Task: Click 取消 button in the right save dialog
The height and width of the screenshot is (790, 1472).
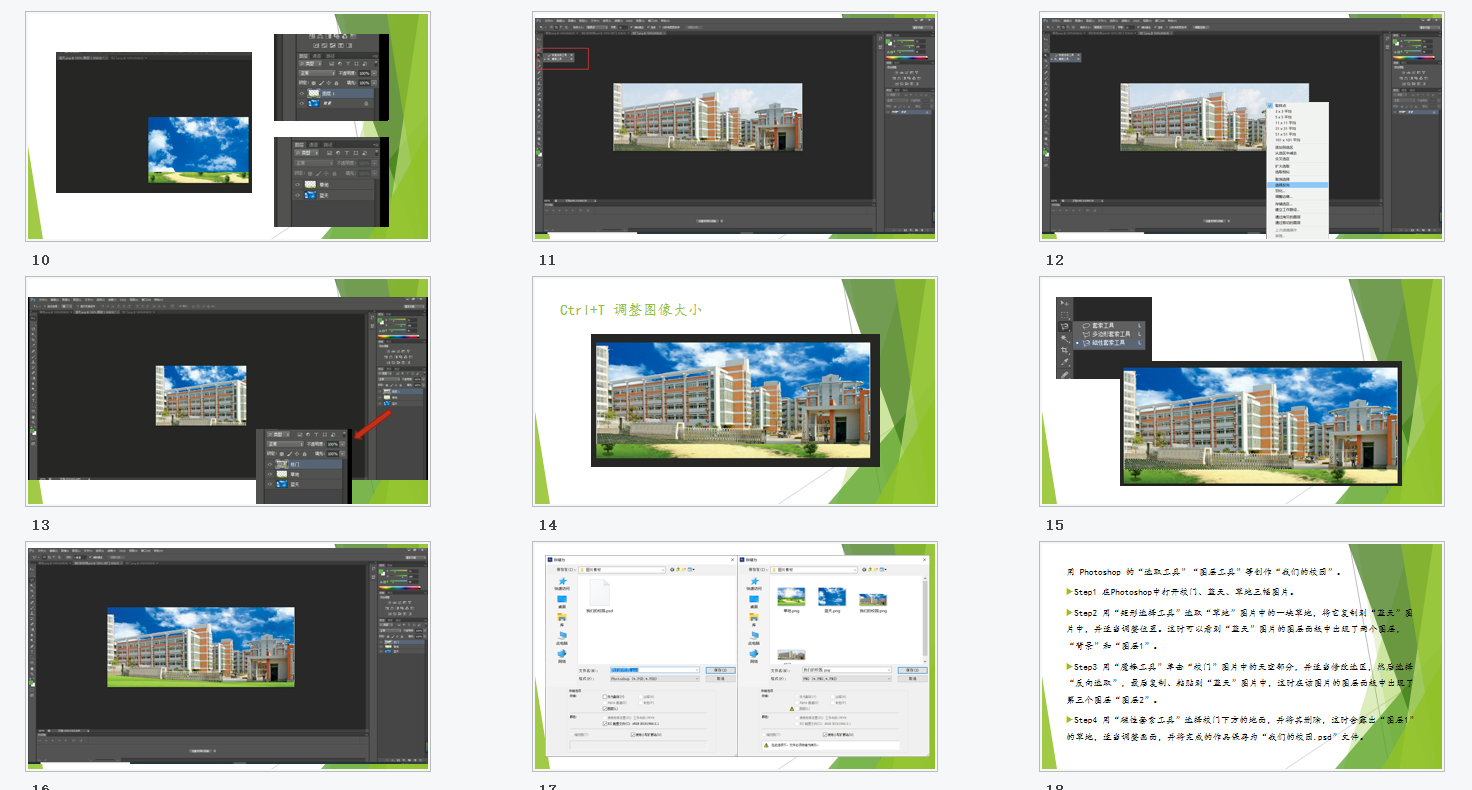Action: coord(912,678)
